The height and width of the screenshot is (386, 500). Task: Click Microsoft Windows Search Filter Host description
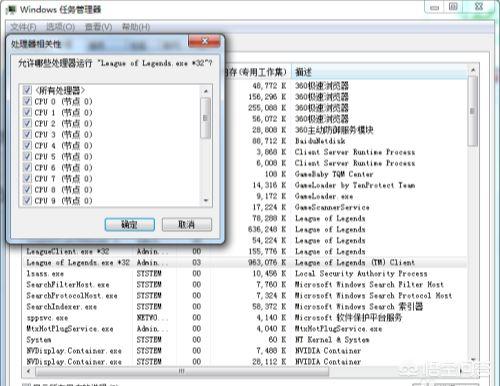click(x=369, y=284)
